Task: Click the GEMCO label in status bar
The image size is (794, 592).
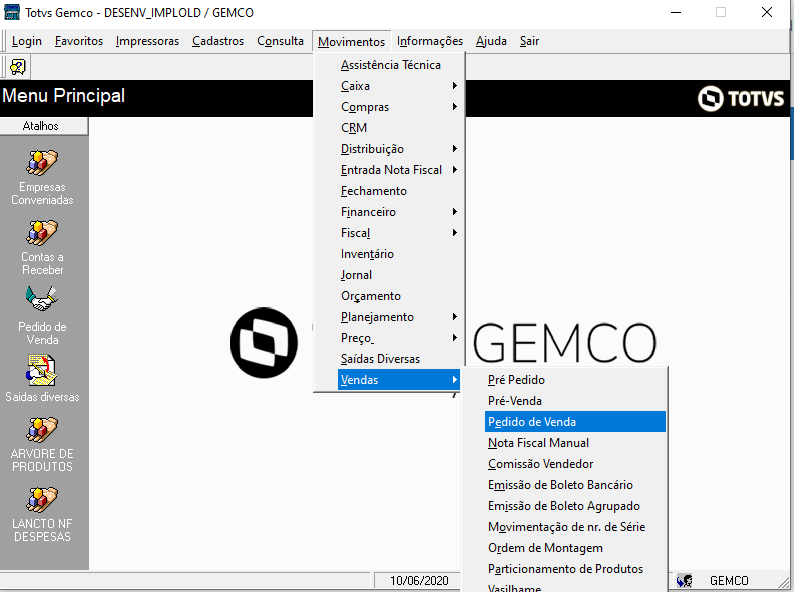Action: pos(729,581)
